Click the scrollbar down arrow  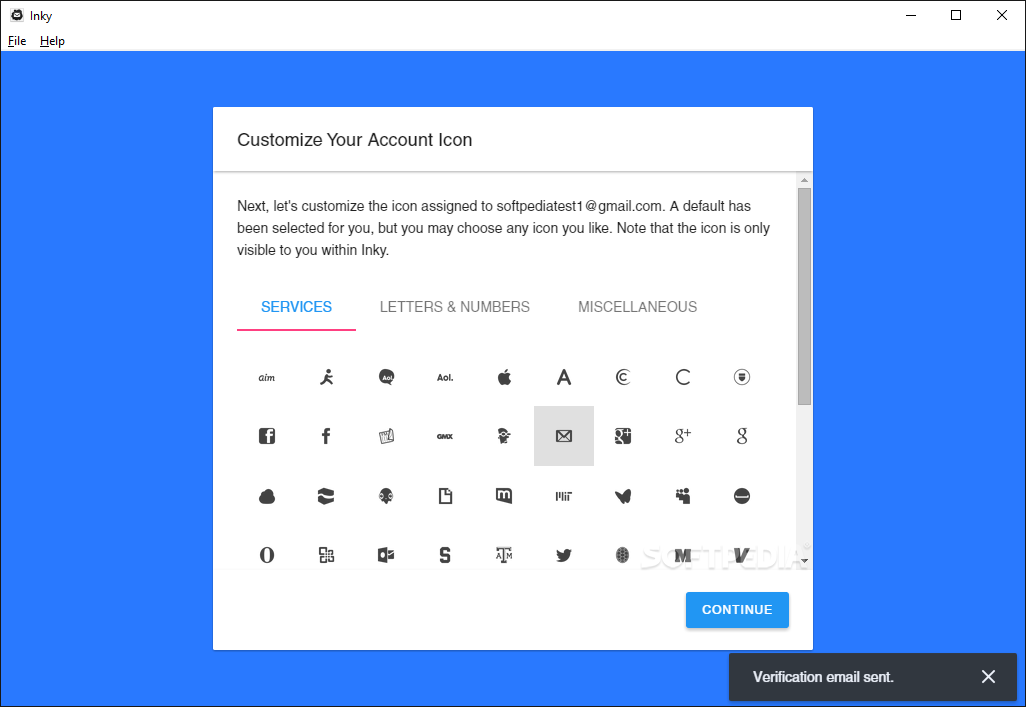pyautogui.click(x=804, y=560)
